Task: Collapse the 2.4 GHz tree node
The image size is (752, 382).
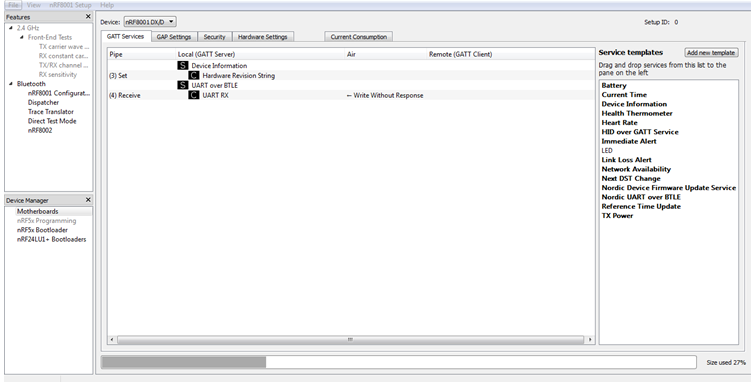Action: (11, 28)
